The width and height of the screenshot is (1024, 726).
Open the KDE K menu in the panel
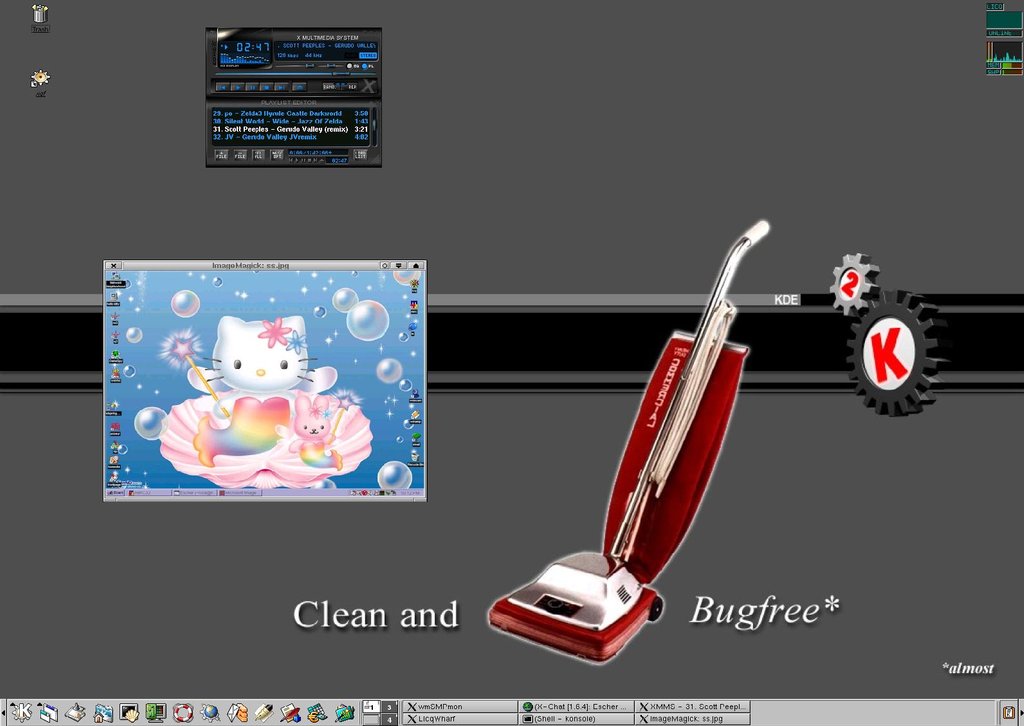pyautogui.click(x=21, y=712)
